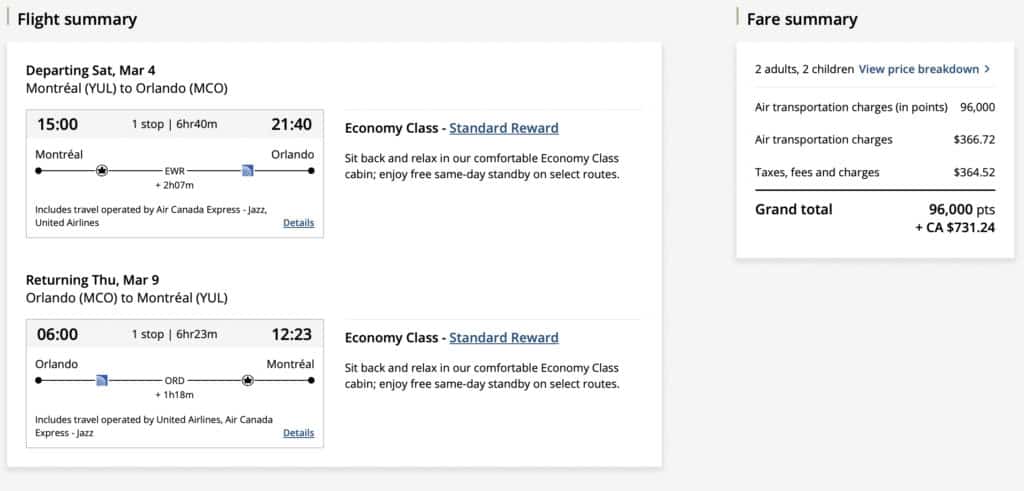Expand the chevron beside View price breakdown
The height and width of the screenshot is (491, 1024).
pos(988,69)
